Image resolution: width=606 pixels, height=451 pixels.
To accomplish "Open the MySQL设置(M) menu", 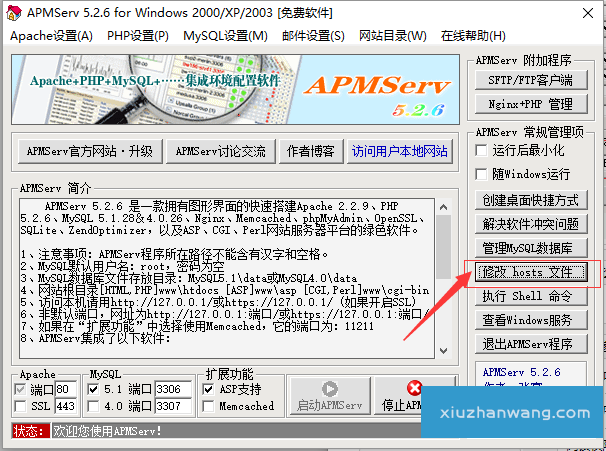I will (225, 36).
